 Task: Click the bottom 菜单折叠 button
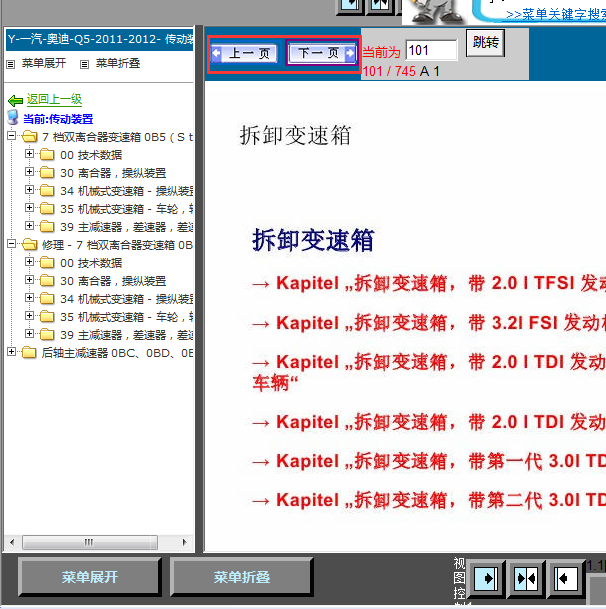point(241,577)
